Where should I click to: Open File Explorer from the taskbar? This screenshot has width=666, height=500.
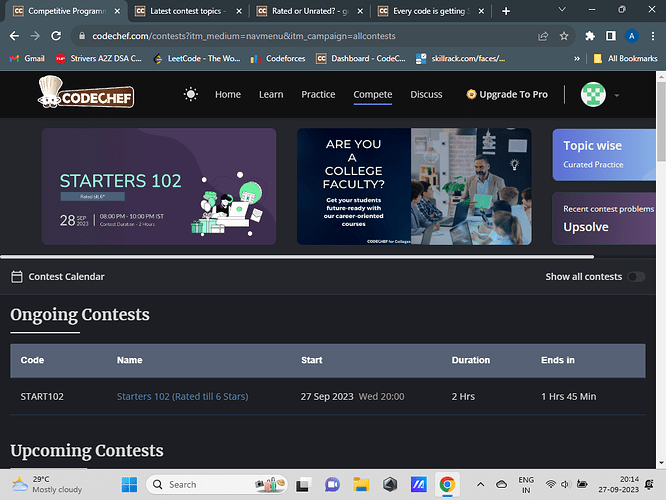(x=361, y=485)
